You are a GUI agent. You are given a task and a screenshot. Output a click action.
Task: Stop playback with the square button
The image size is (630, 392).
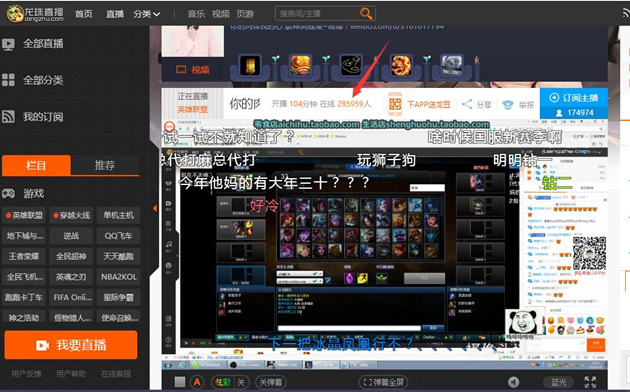point(180,382)
